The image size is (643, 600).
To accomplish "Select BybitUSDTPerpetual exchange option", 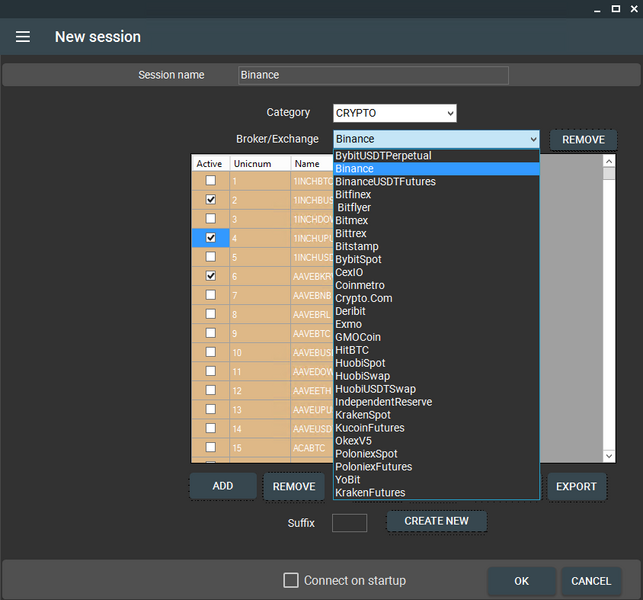I will 383,156.
